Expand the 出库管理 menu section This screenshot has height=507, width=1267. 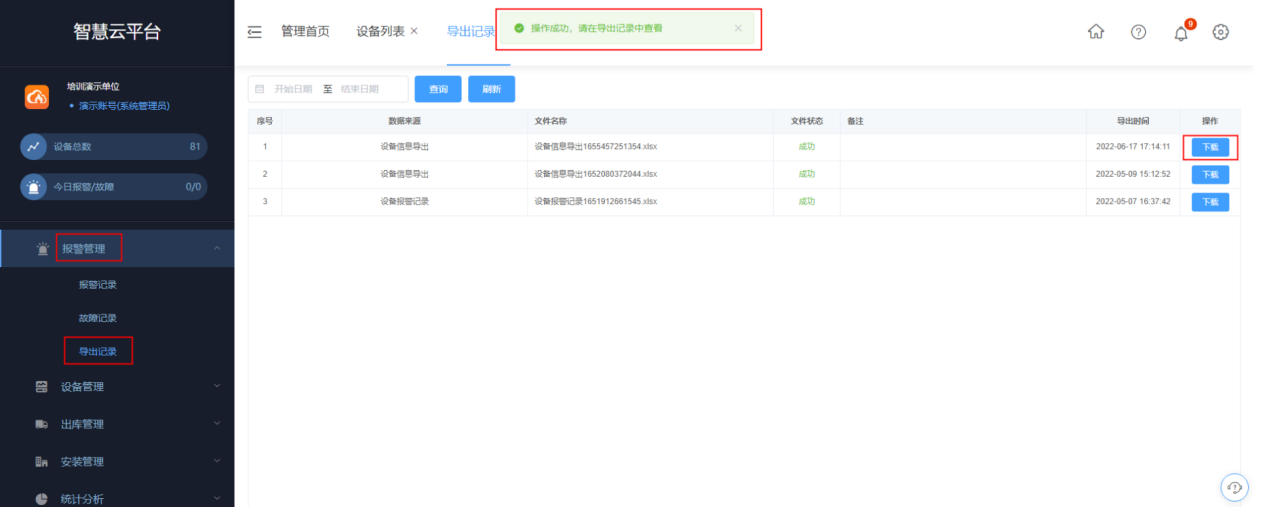tap(217, 424)
